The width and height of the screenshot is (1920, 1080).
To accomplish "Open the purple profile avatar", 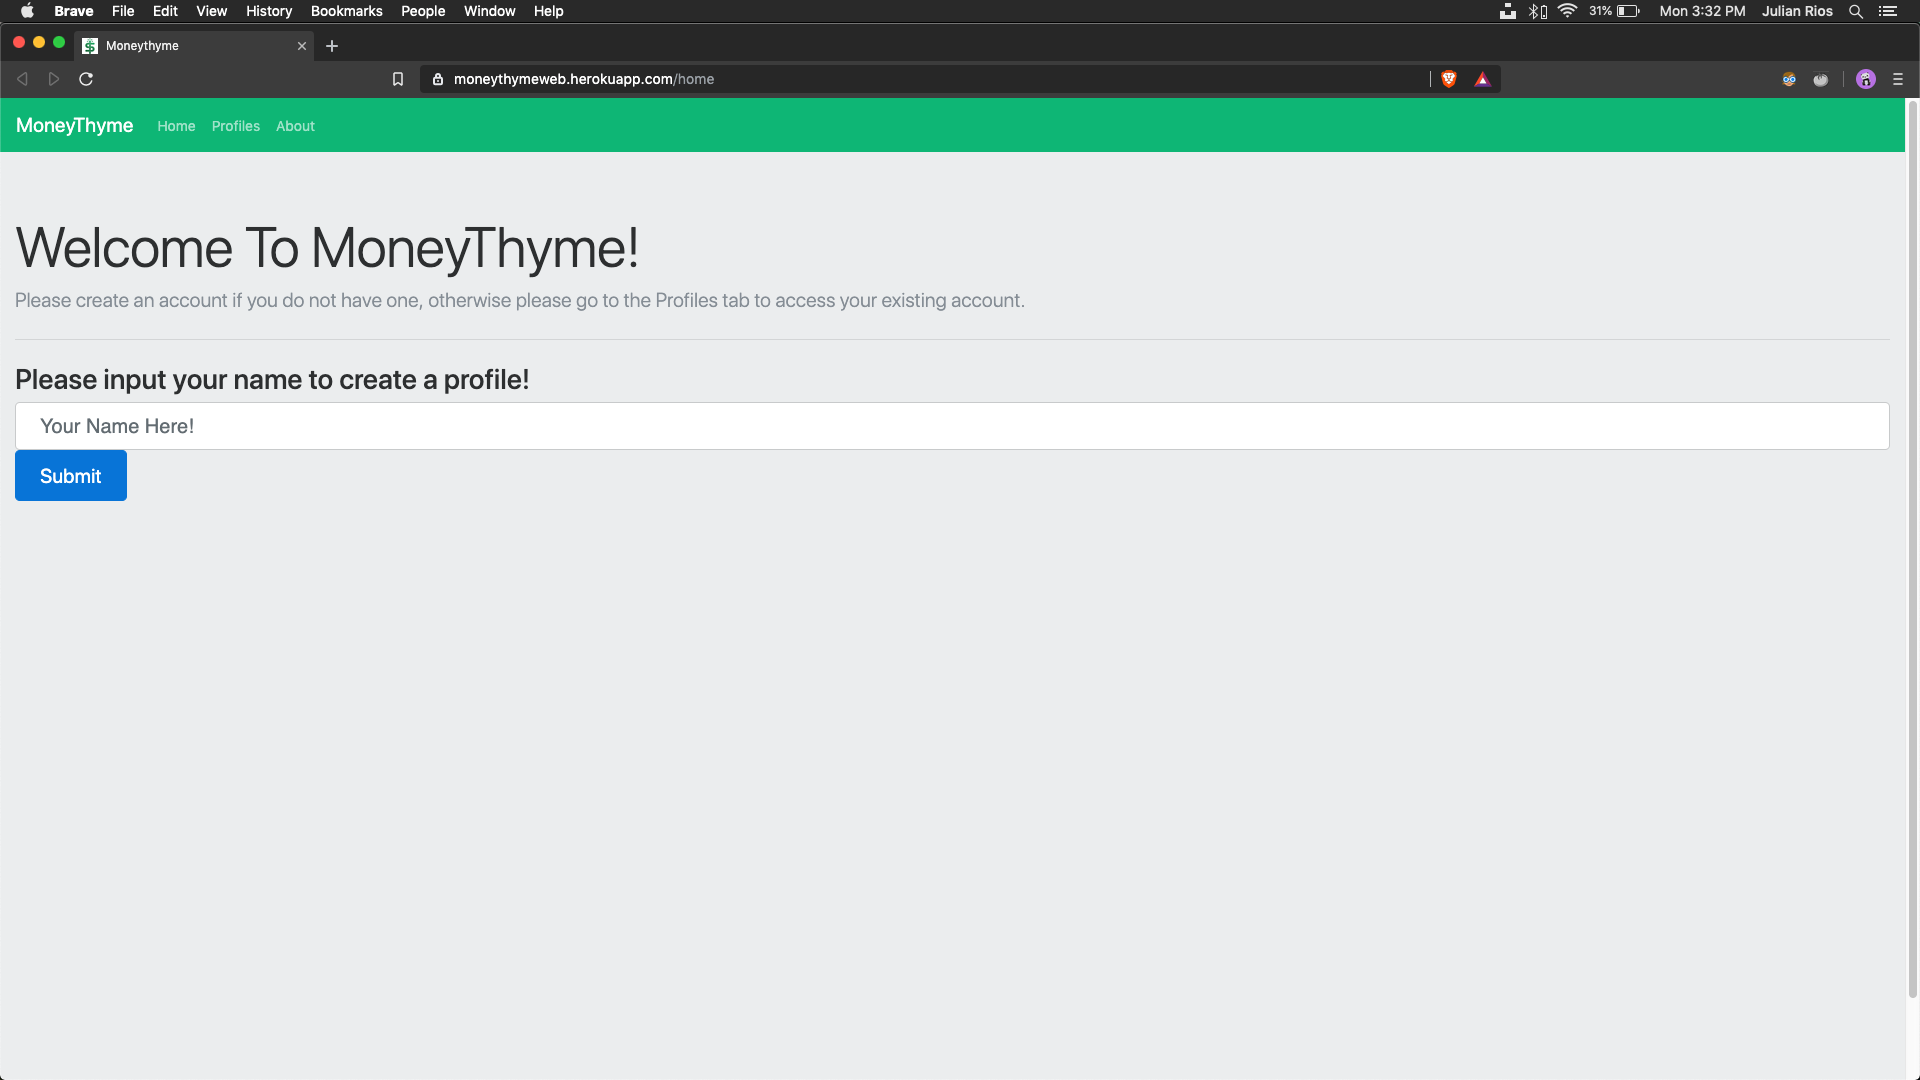I will click(x=1866, y=79).
